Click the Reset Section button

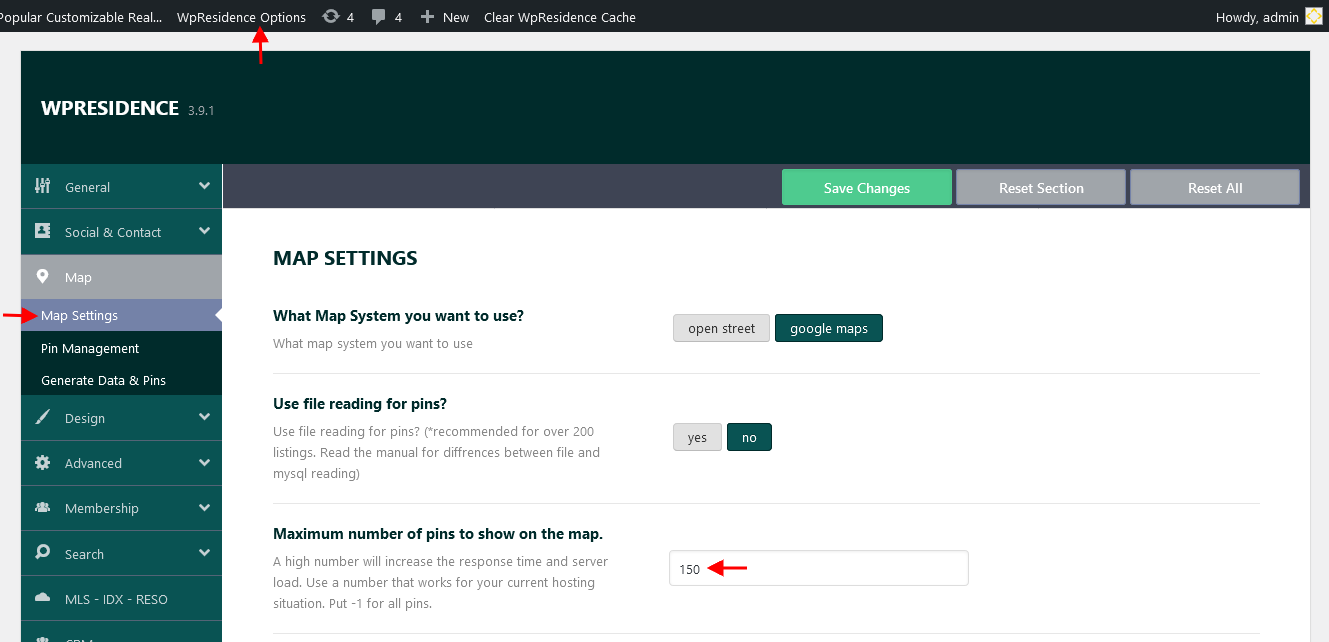pyautogui.click(x=1041, y=187)
